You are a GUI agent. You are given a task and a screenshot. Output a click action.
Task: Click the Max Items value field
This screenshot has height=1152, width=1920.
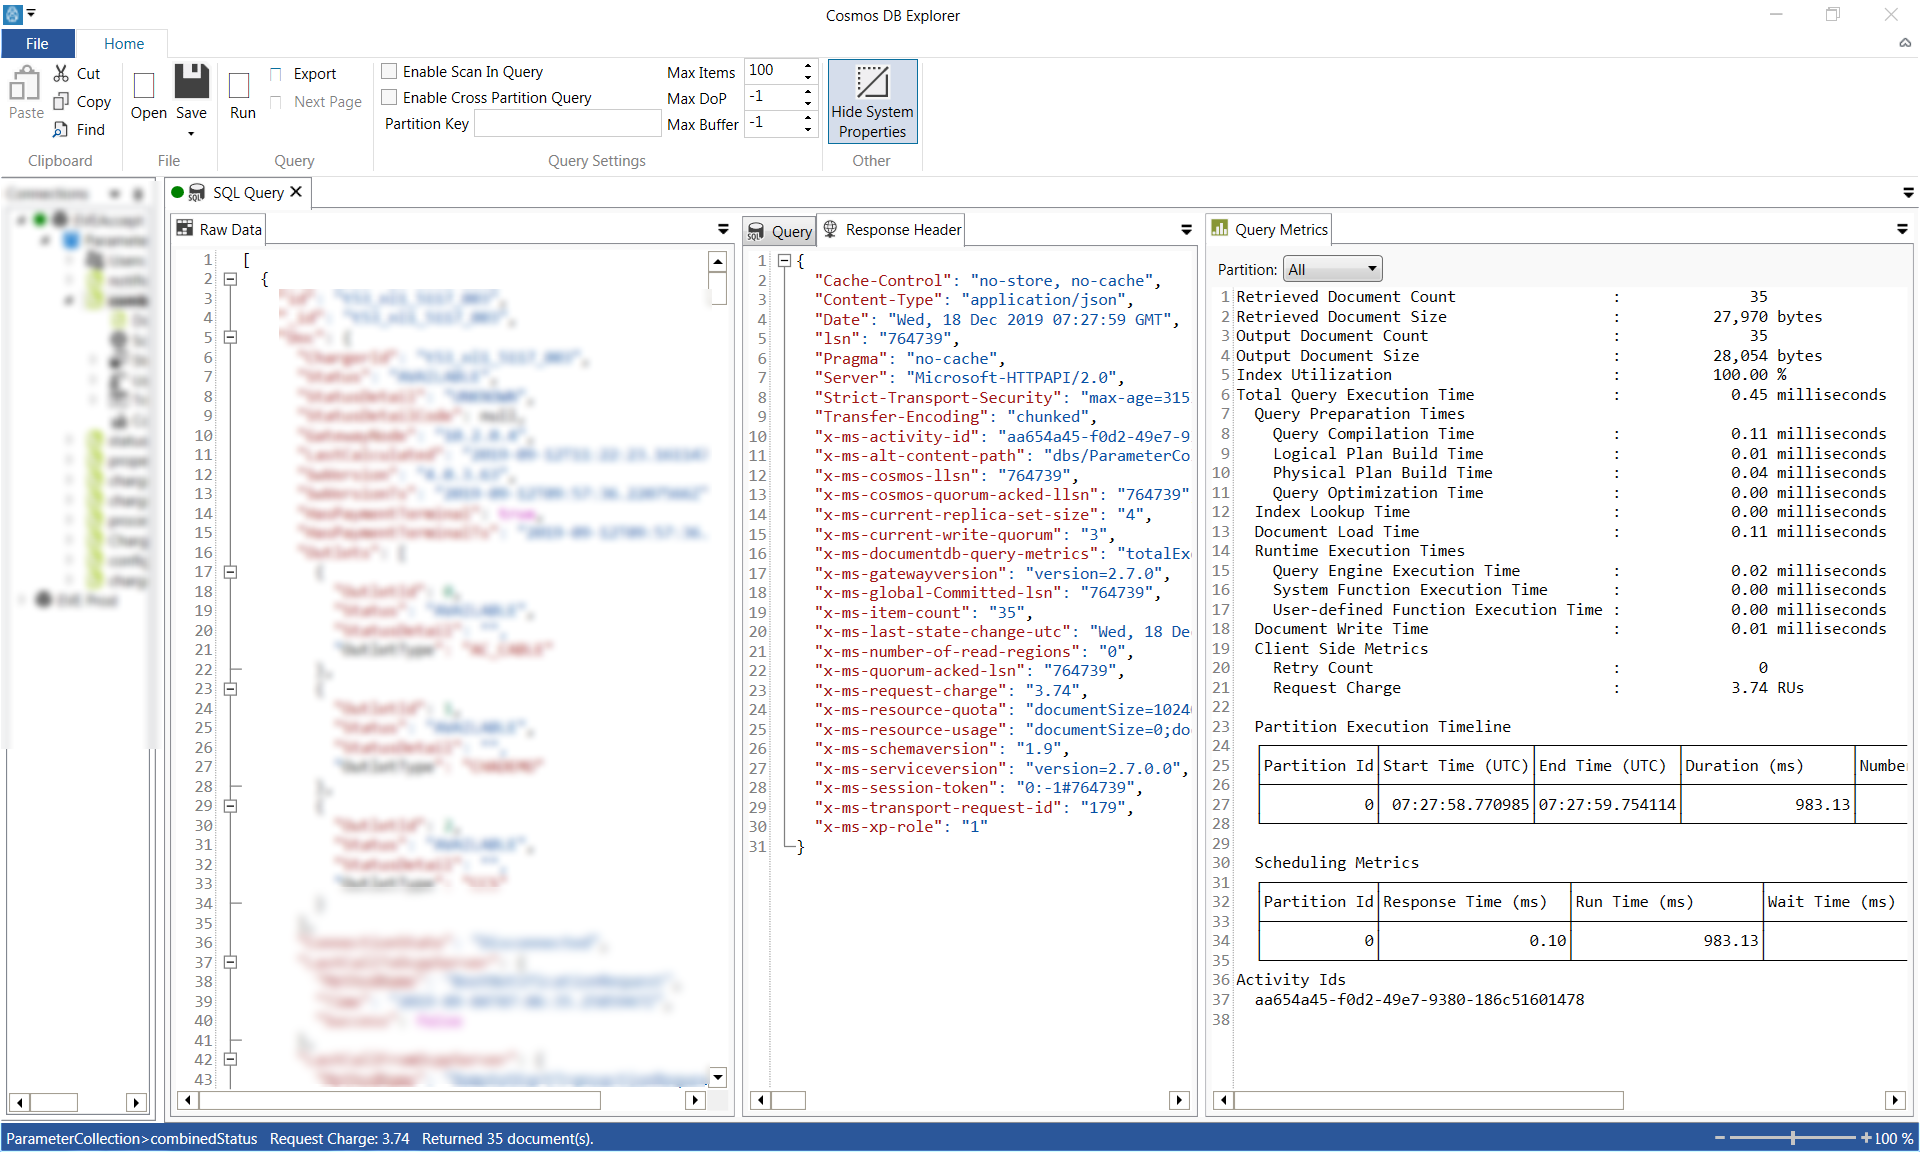click(x=771, y=71)
